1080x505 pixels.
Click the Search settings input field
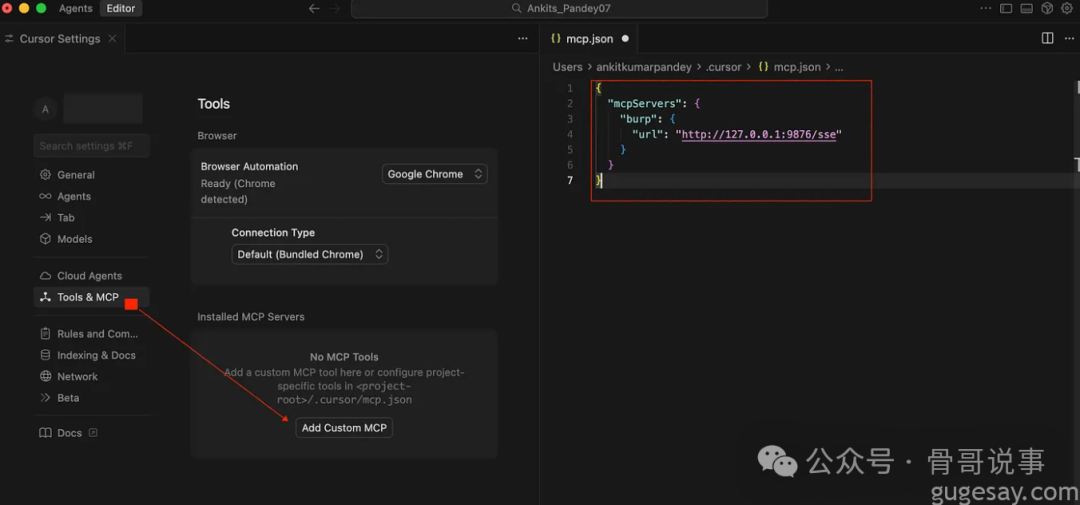click(x=91, y=146)
